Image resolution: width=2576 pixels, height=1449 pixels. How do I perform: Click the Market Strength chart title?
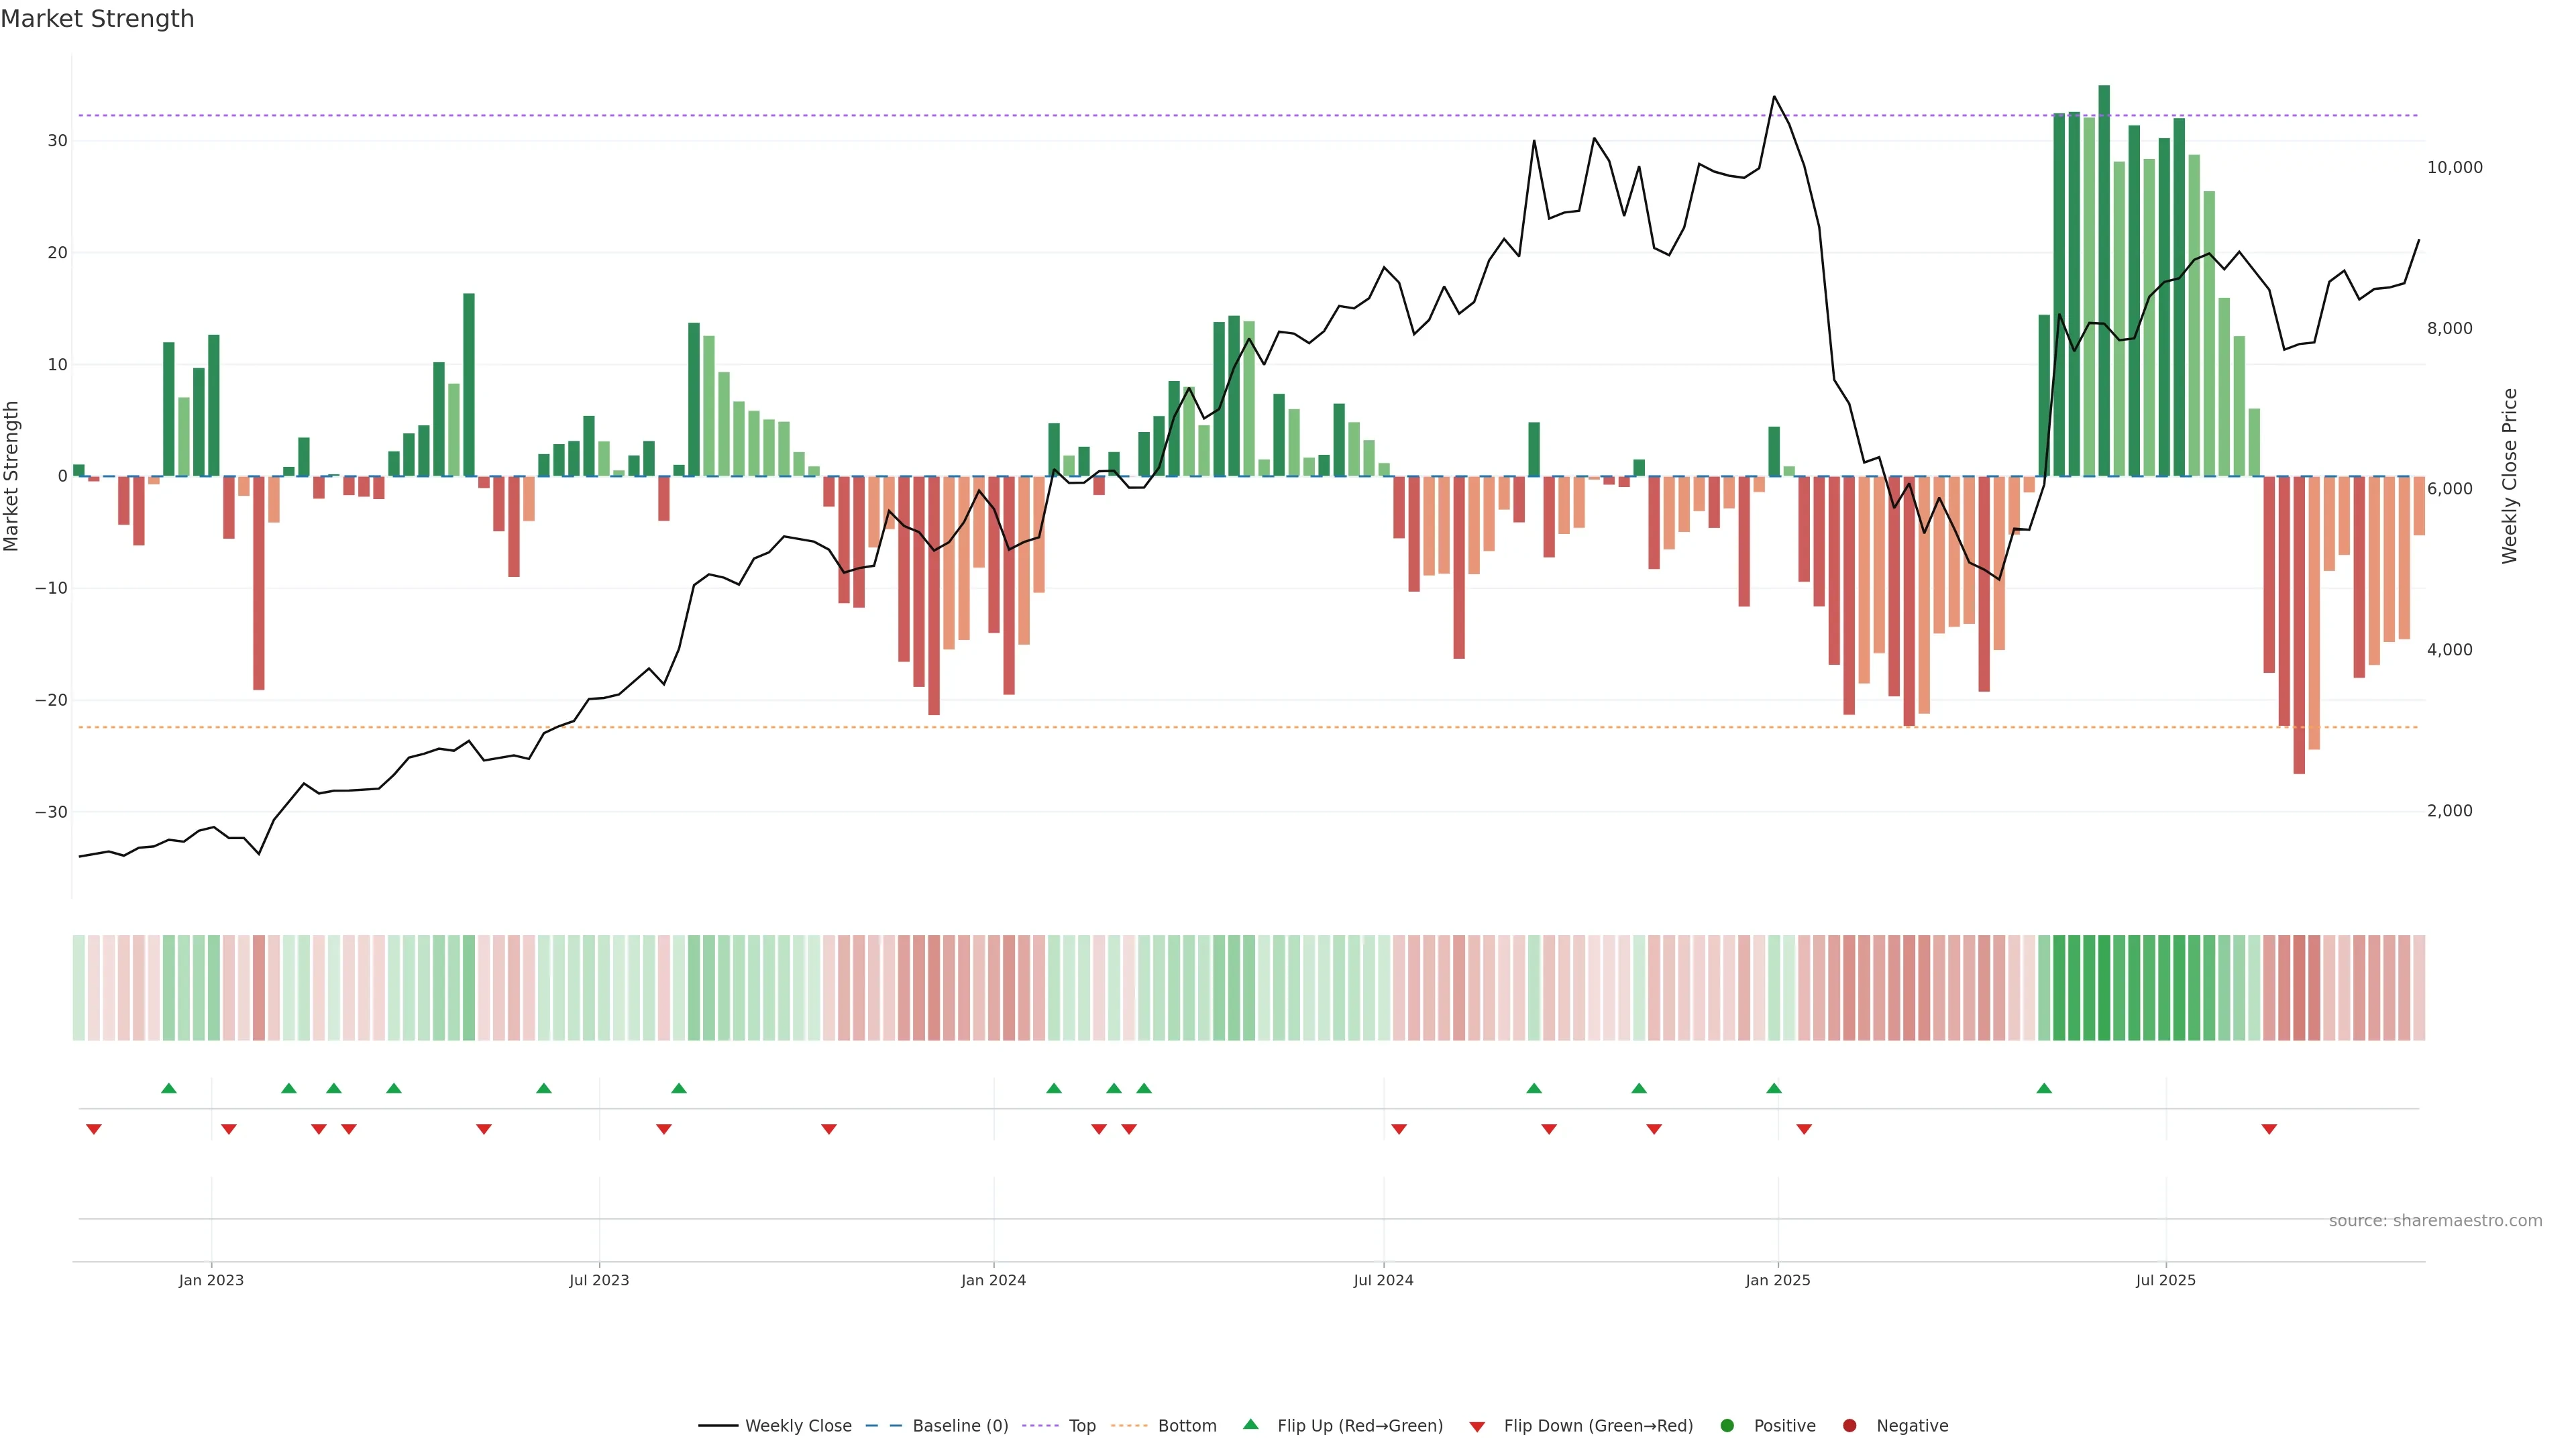[97, 19]
